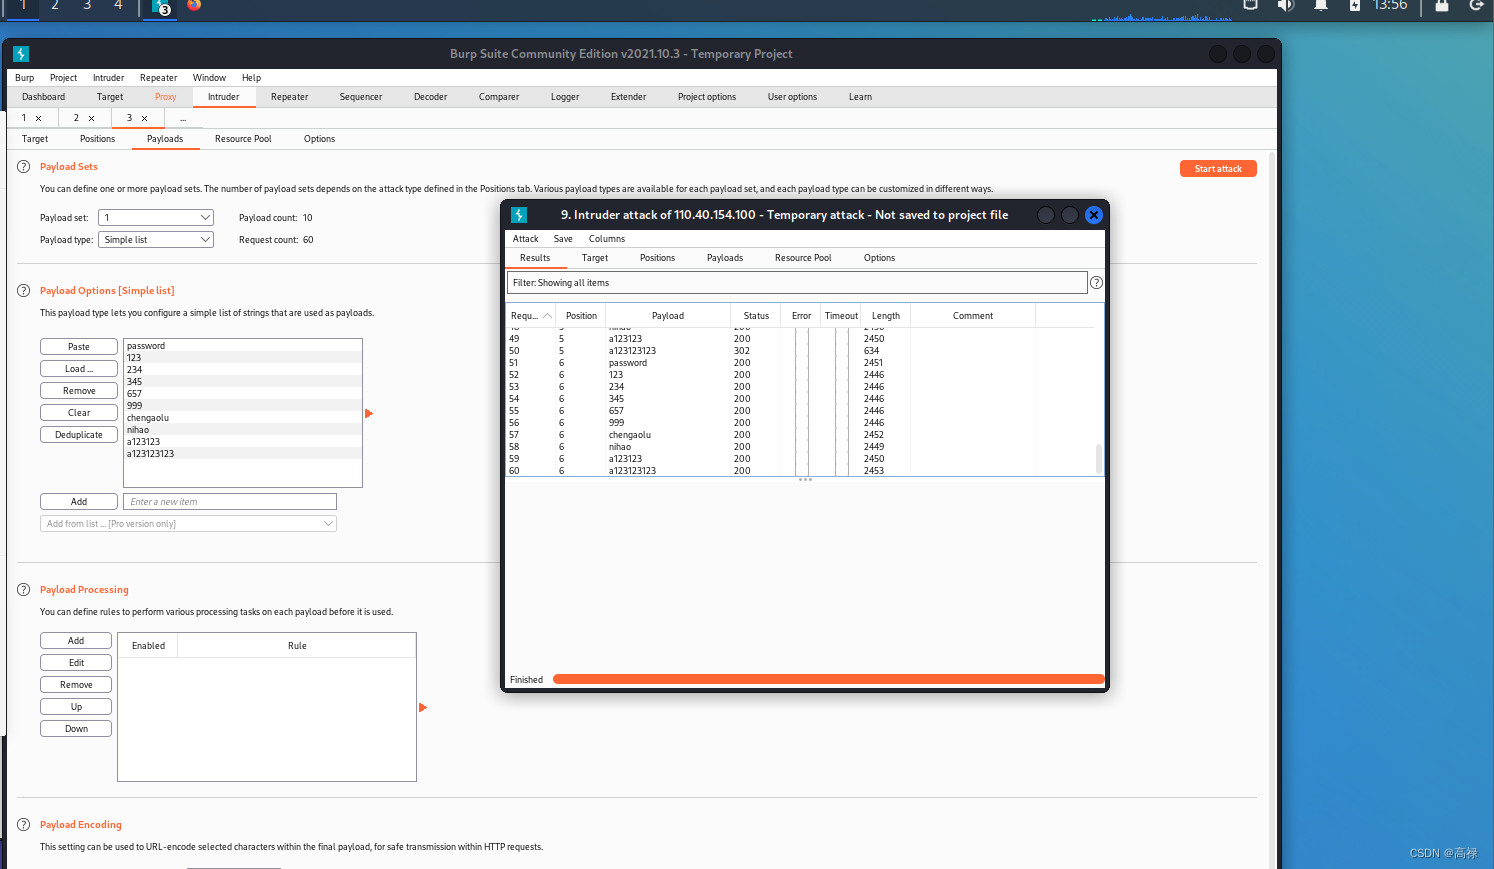1494x869 pixels.
Task: Click the attack progress bar
Action: tap(828, 680)
